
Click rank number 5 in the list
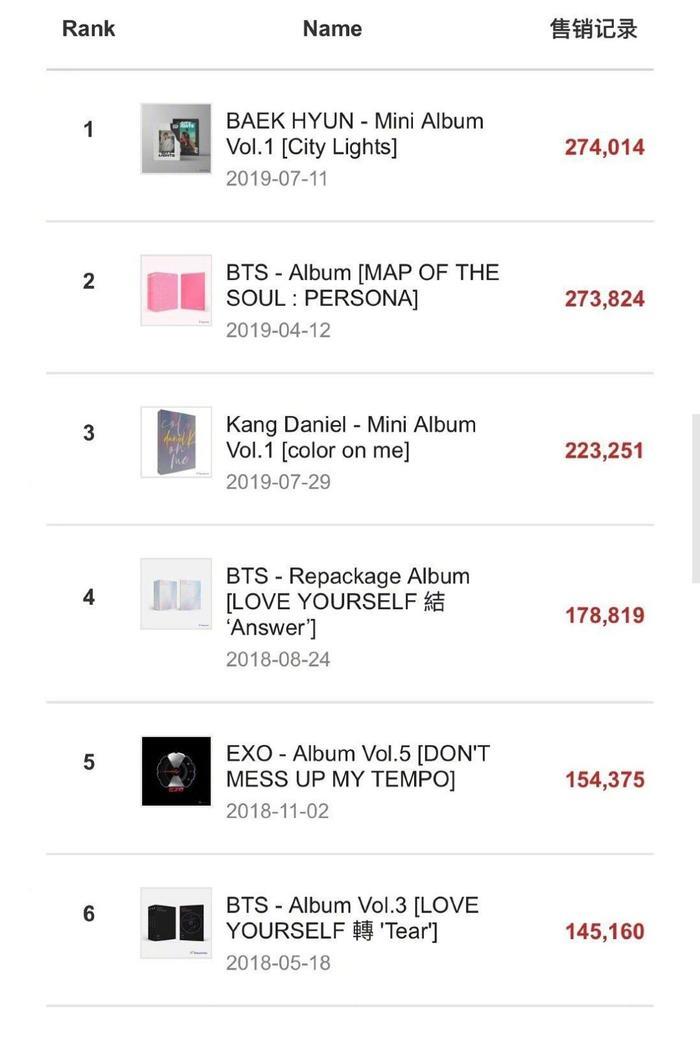pos(89,762)
